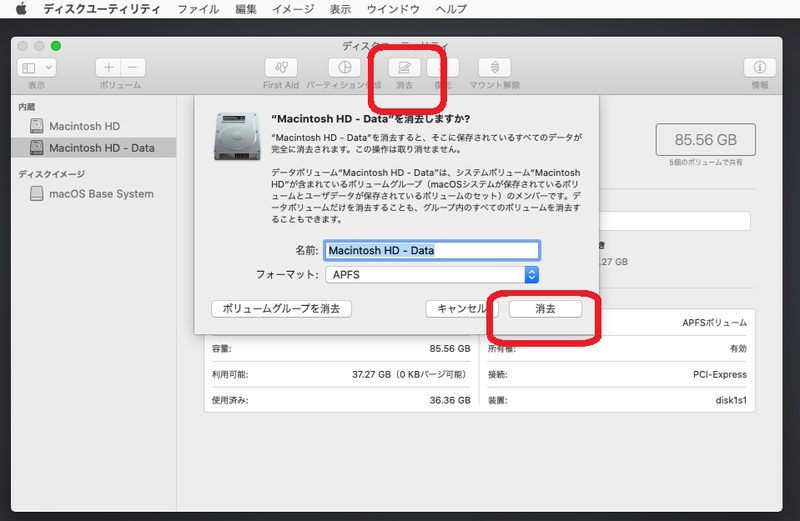This screenshot has height=521, width=800.
Task: Click the 復元 toolbar icon
Action: click(x=443, y=67)
